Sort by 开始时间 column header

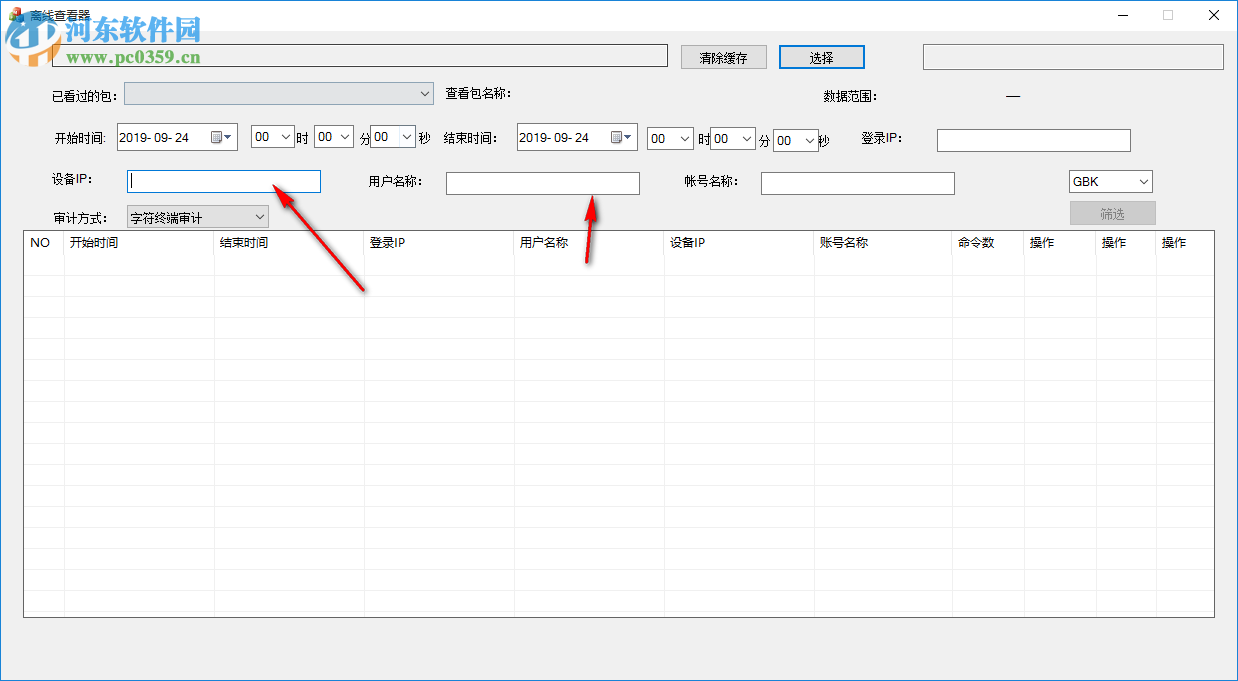pos(139,242)
